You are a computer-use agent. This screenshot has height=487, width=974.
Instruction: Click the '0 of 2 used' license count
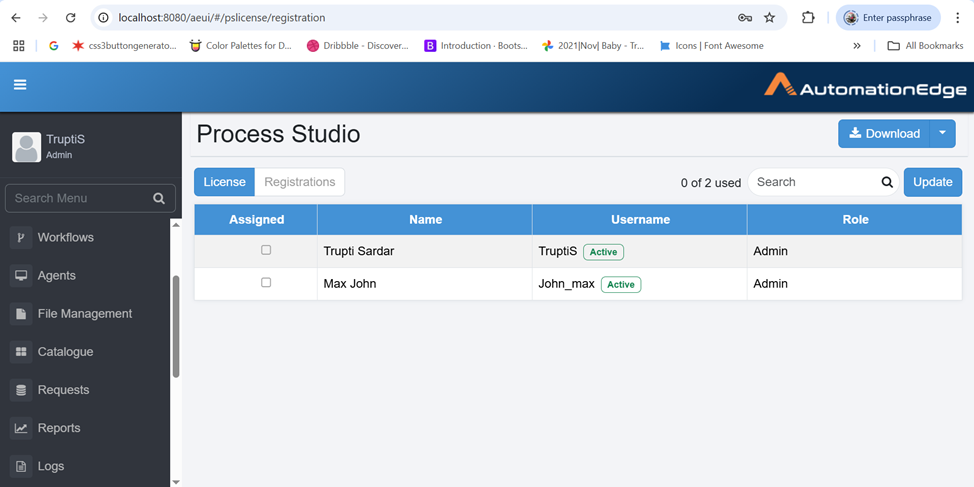[x=711, y=183]
